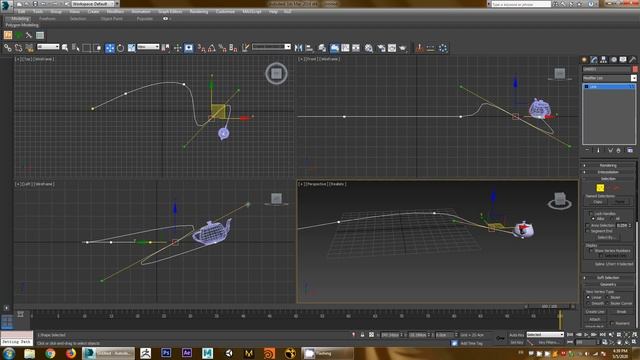Collapse the Geometry rollout
This screenshot has width=640, height=360.
(608, 284)
